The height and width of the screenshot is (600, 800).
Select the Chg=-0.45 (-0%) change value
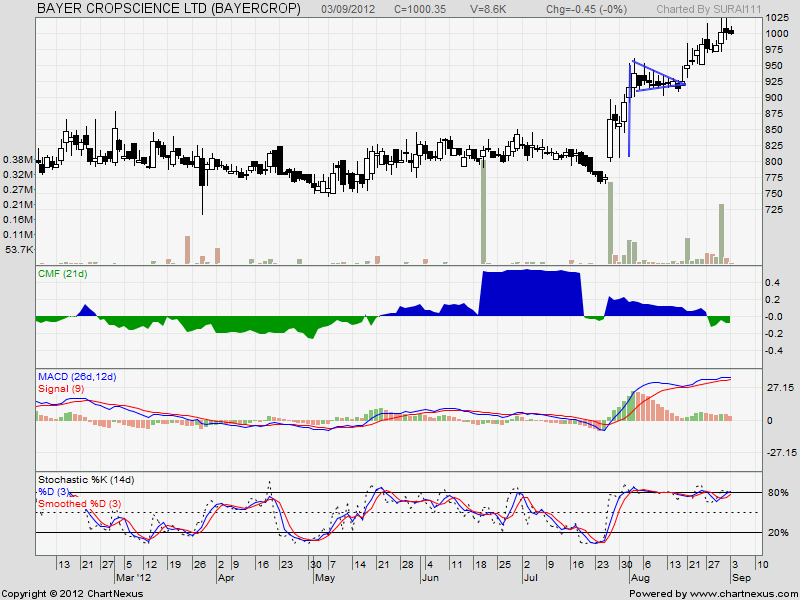[586, 9]
